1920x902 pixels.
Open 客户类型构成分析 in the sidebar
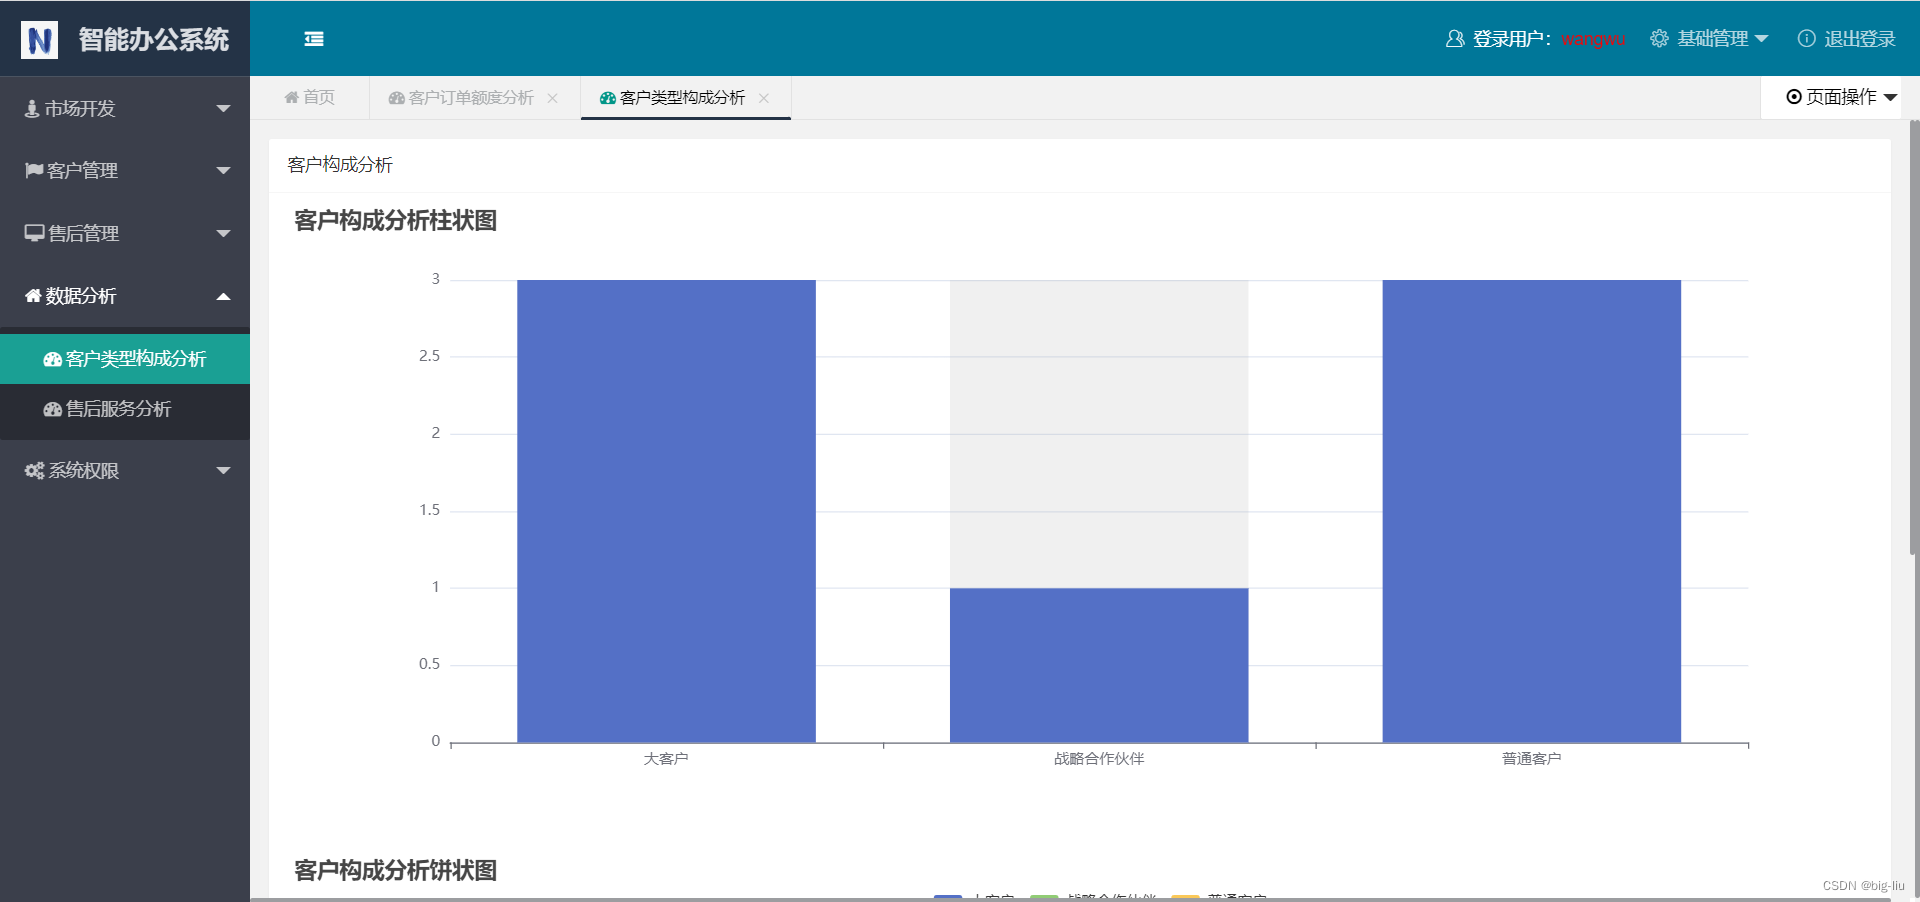[x=125, y=359]
